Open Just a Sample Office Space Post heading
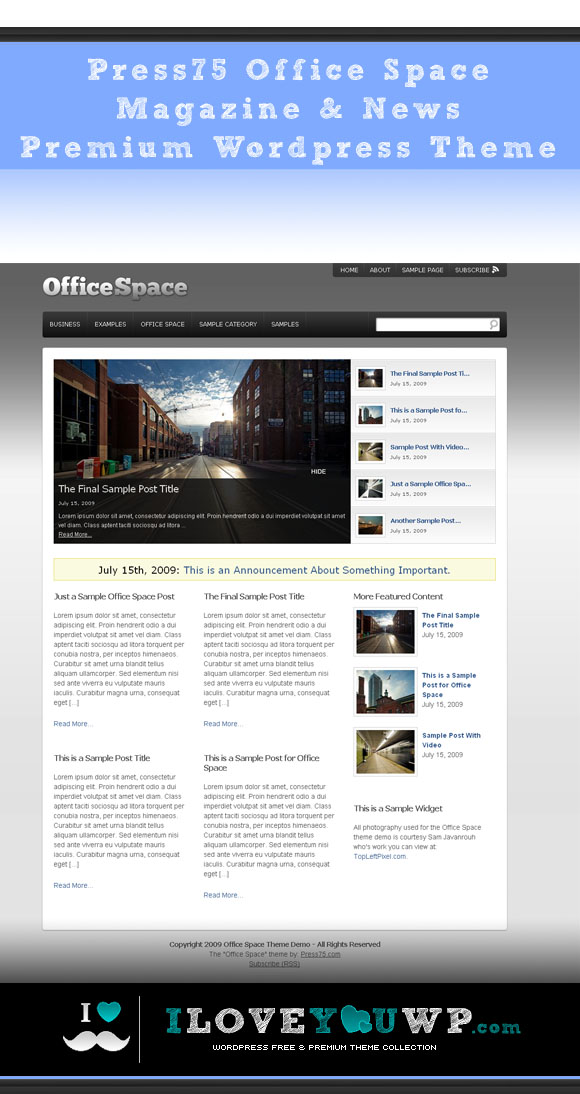The height and width of the screenshot is (1094, 580). (x=114, y=597)
